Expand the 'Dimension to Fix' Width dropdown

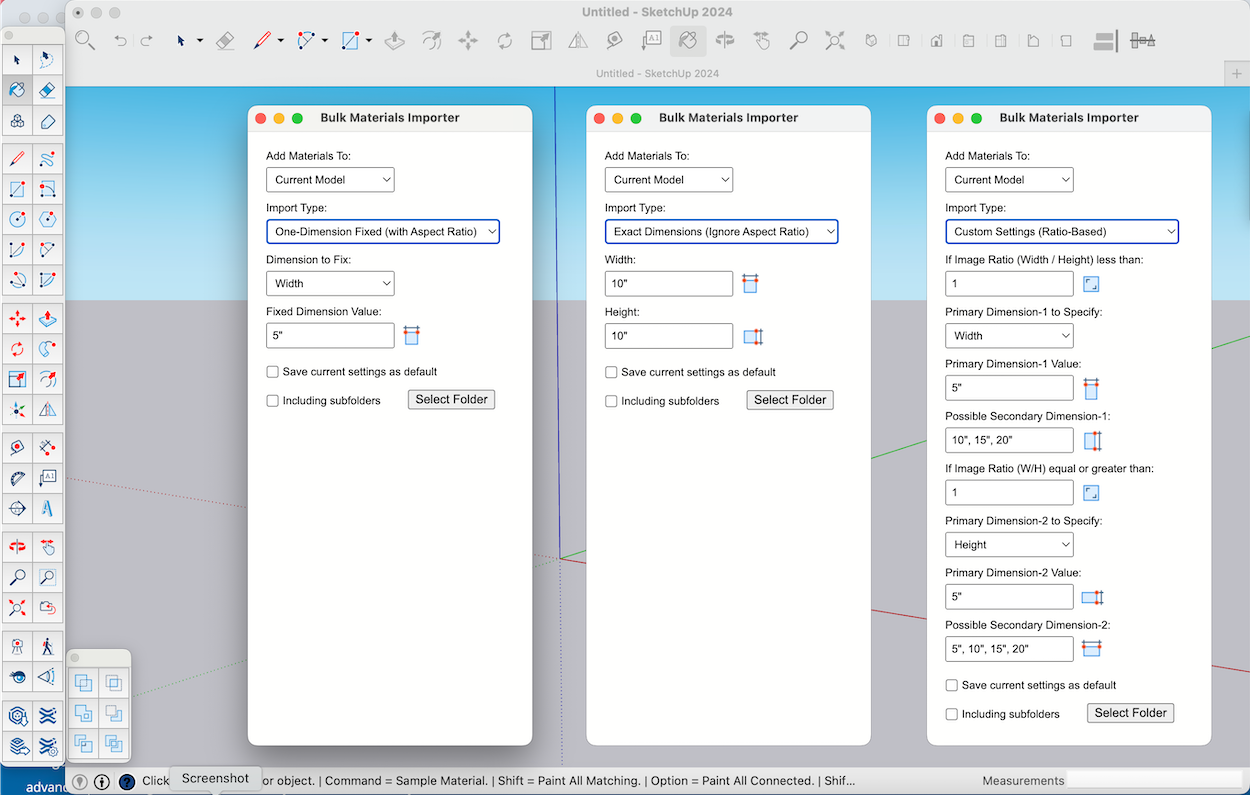click(x=330, y=284)
